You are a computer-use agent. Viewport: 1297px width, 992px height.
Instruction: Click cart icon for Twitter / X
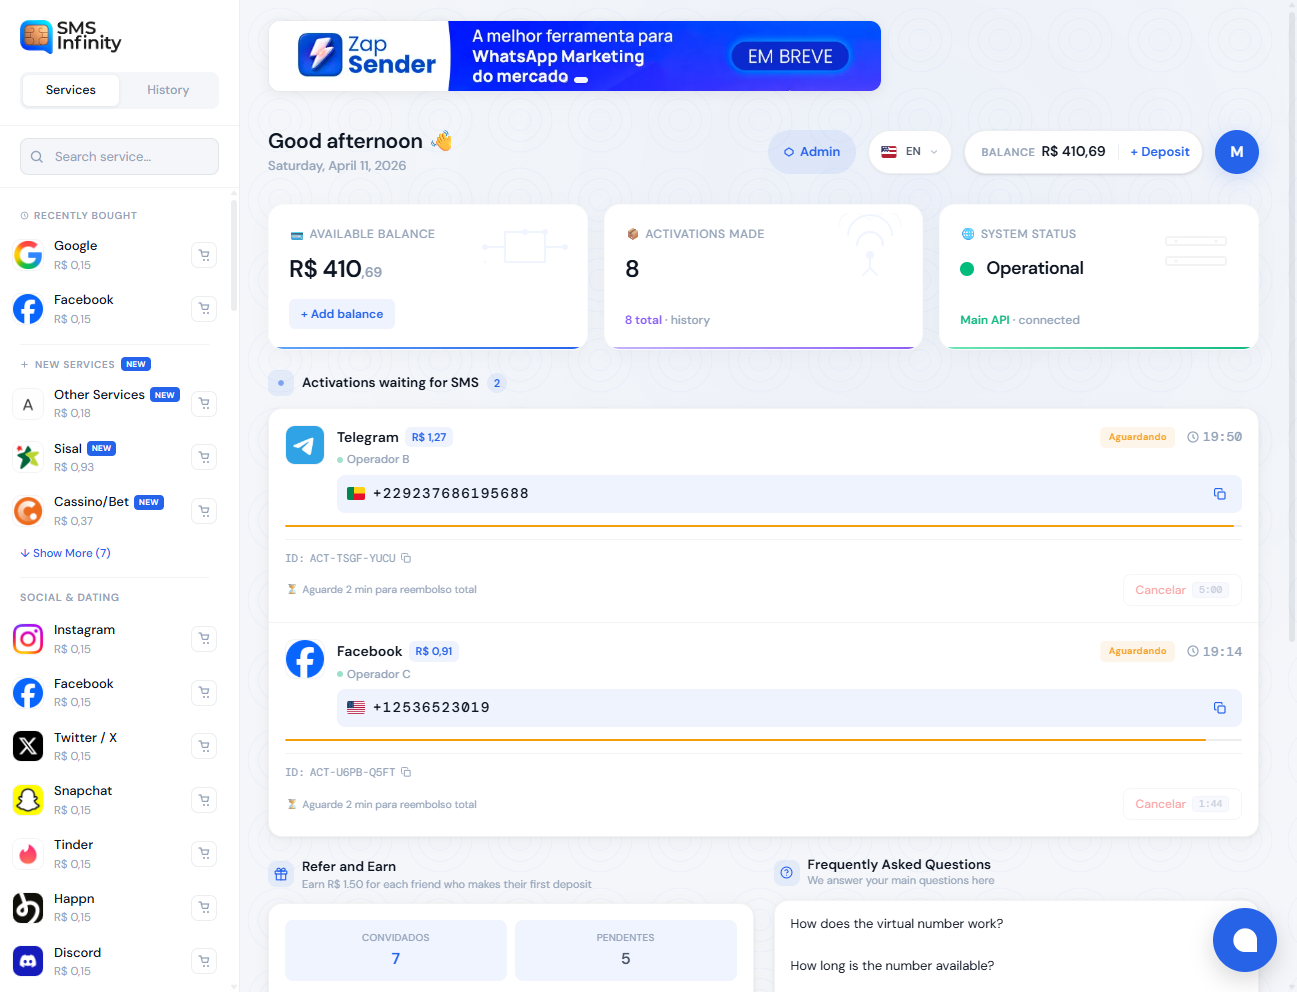coord(204,746)
